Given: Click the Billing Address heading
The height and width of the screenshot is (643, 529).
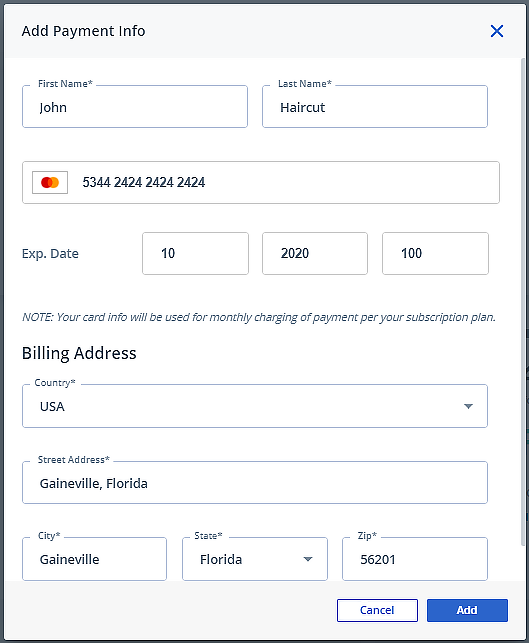Looking at the screenshot, I should 79,353.
